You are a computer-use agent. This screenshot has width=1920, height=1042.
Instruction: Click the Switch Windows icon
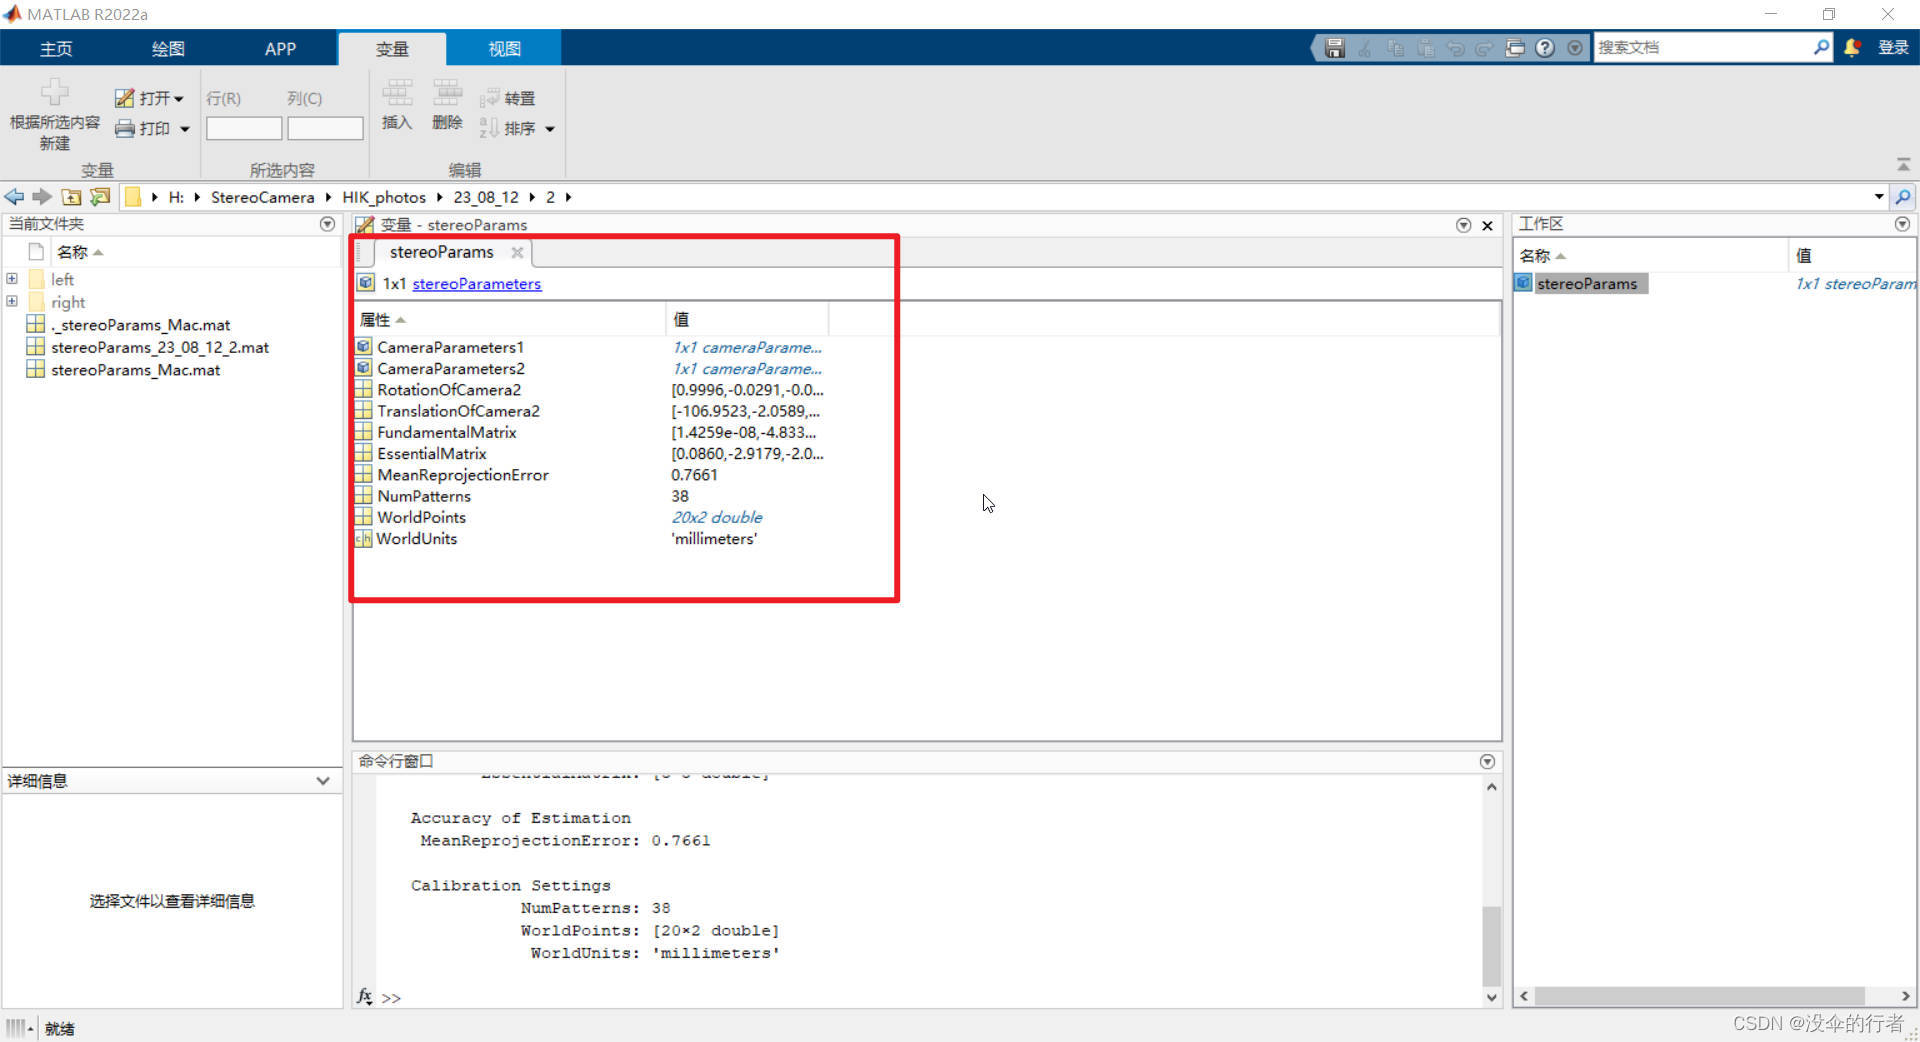(x=1515, y=47)
